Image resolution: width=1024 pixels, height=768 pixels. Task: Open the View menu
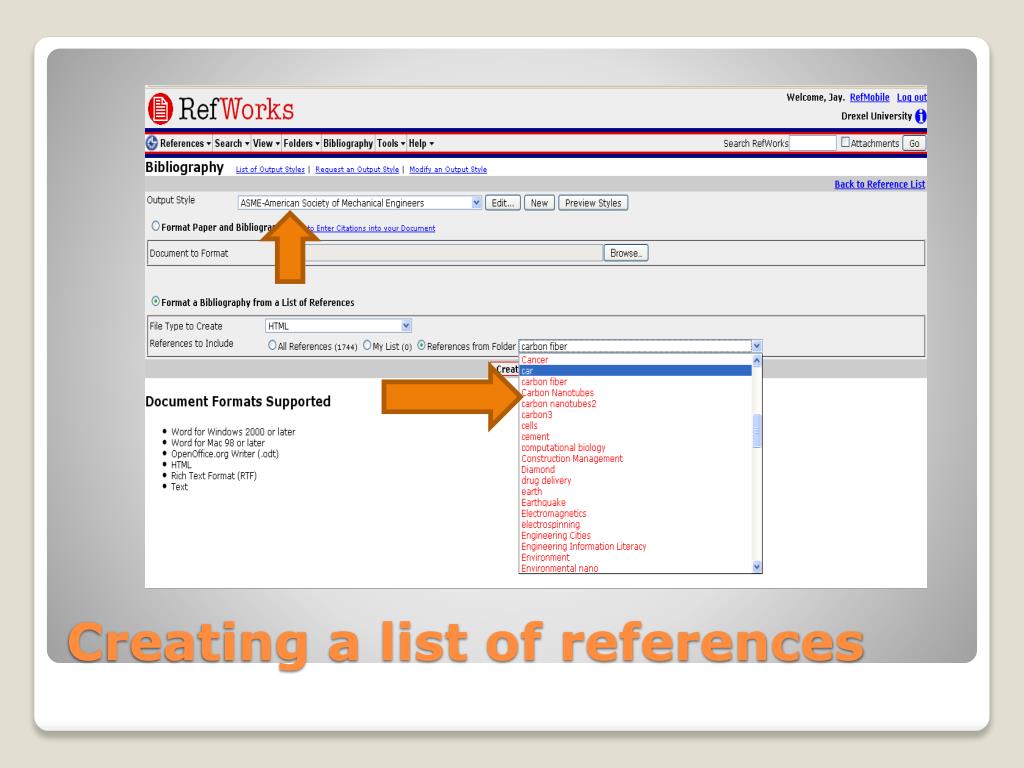266,143
